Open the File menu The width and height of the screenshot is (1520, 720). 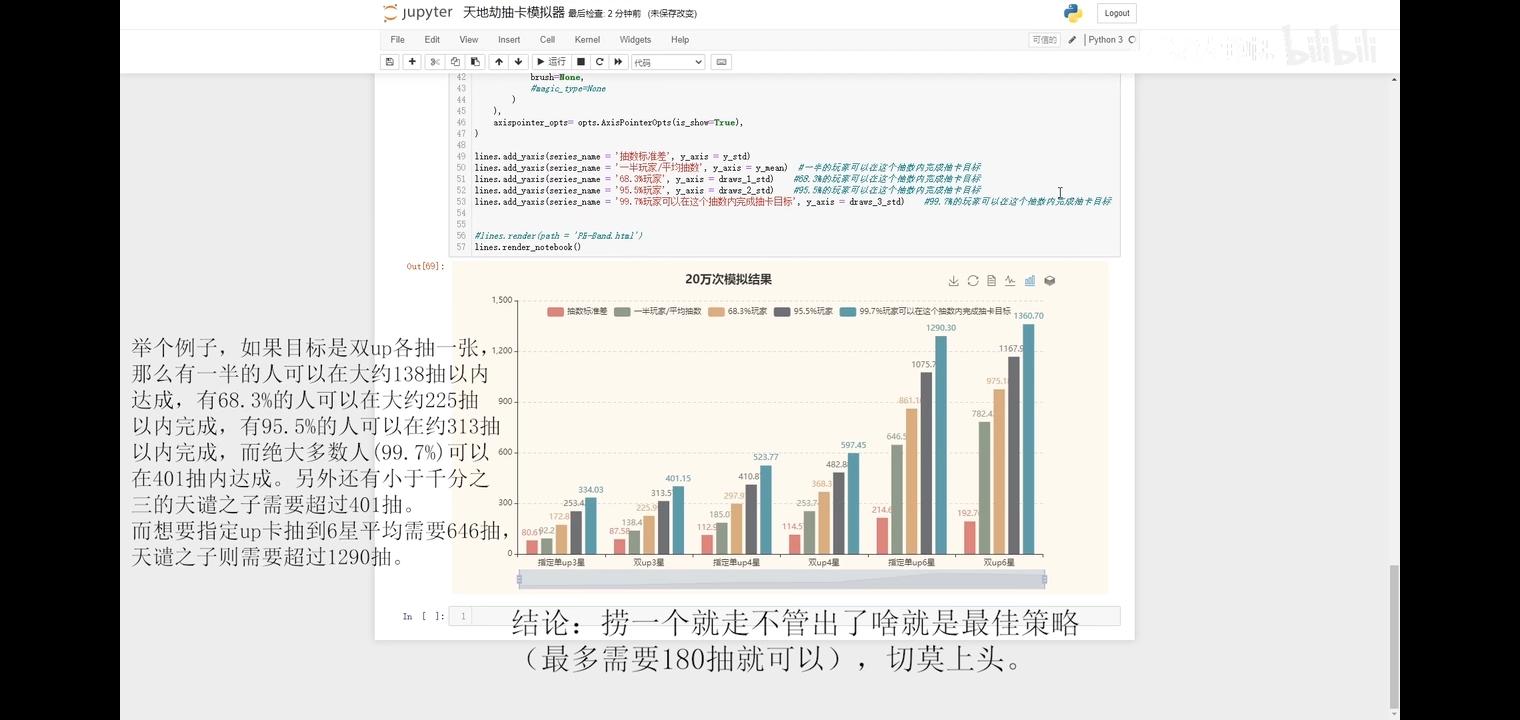pos(398,40)
